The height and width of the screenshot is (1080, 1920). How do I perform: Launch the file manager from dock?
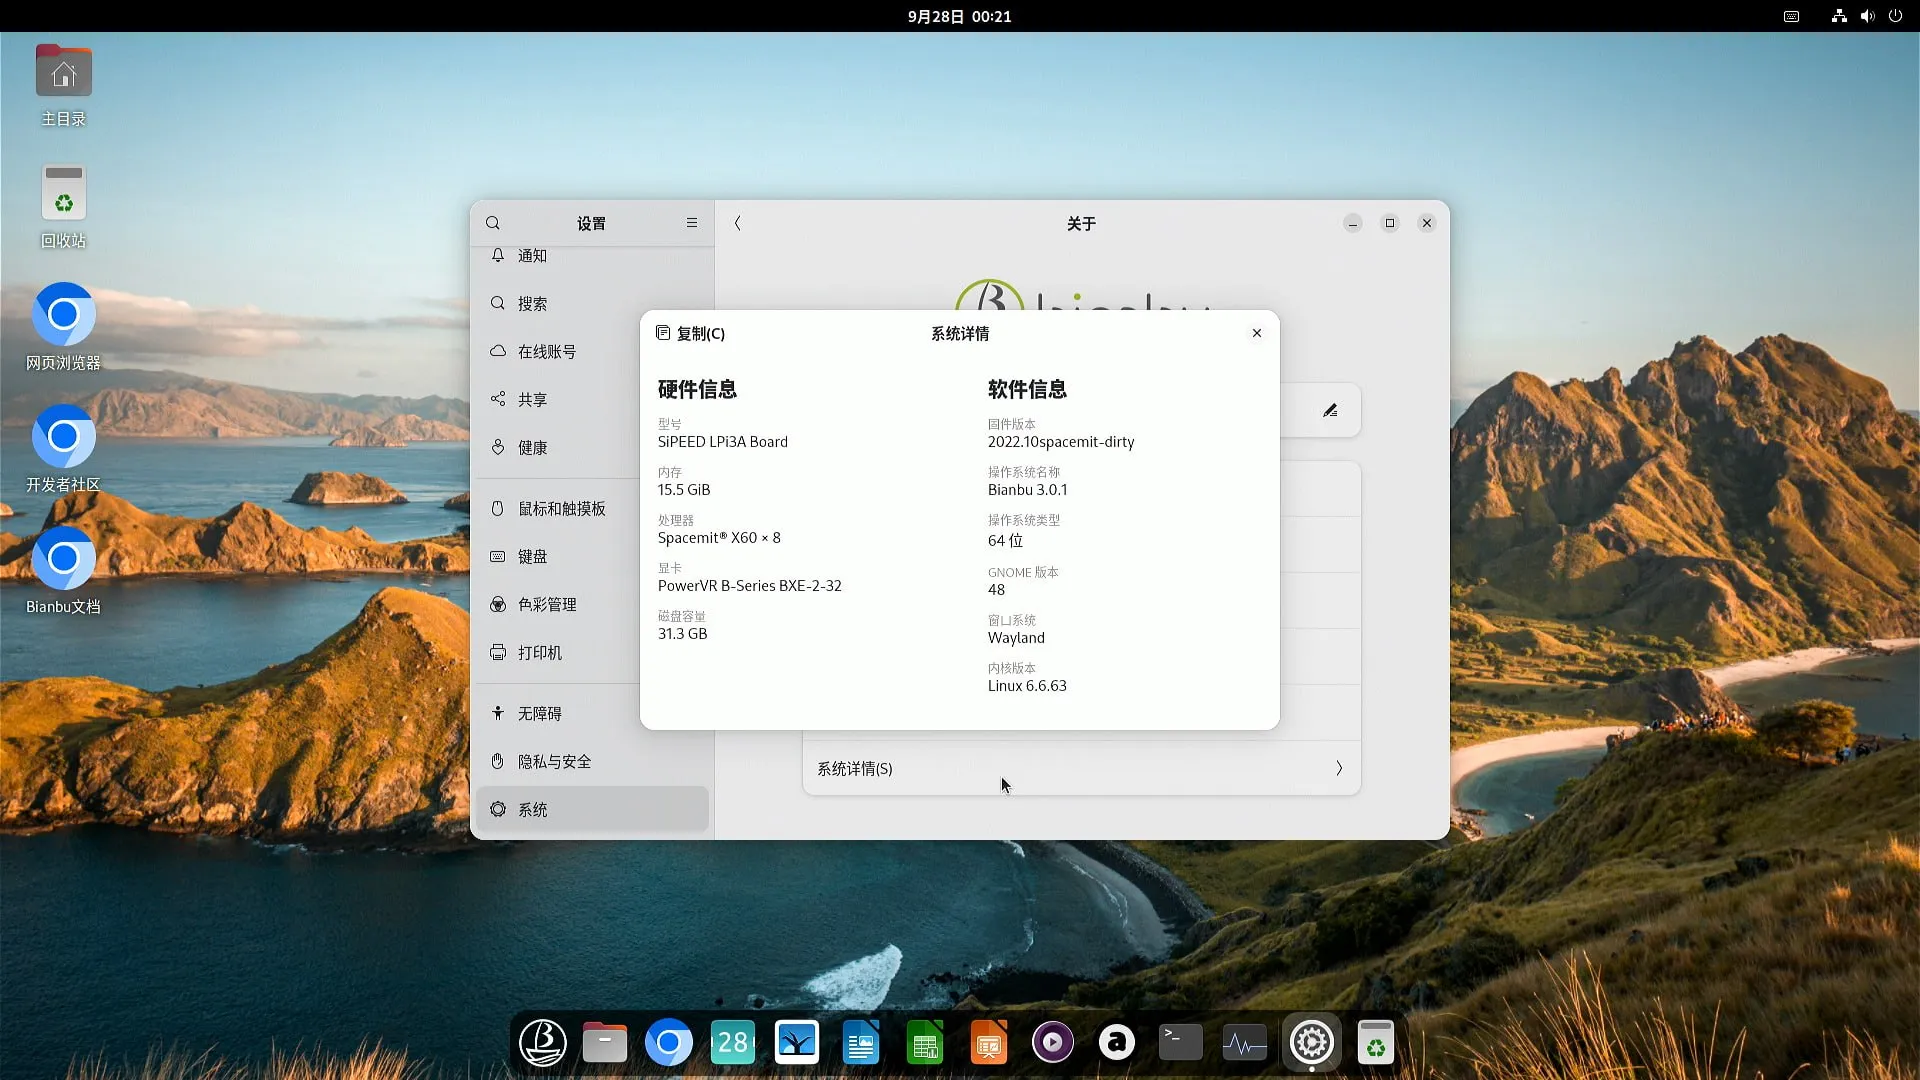605,1043
